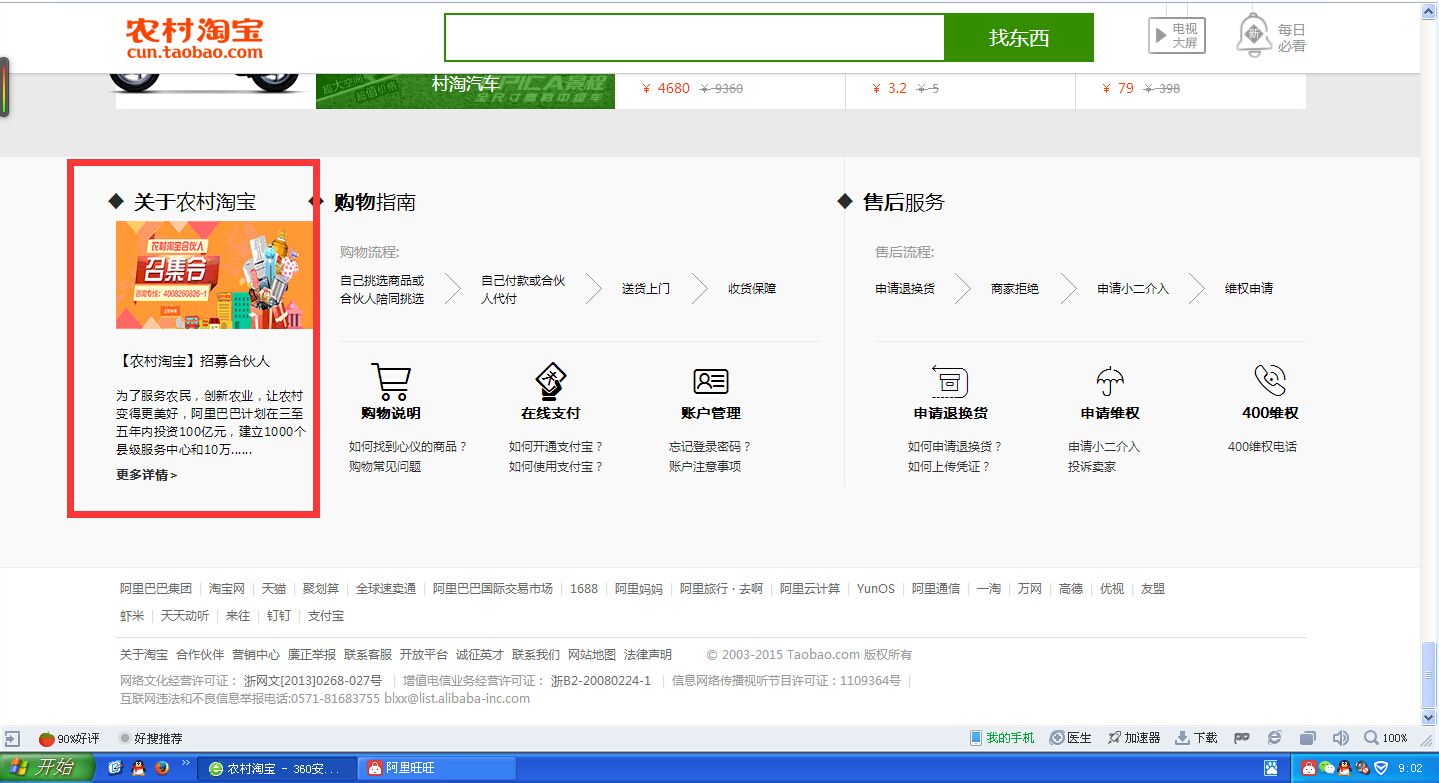This screenshot has width=1439, height=783.
Task: Click the vertical scrollbar down arrow
Action: click(1428, 717)
